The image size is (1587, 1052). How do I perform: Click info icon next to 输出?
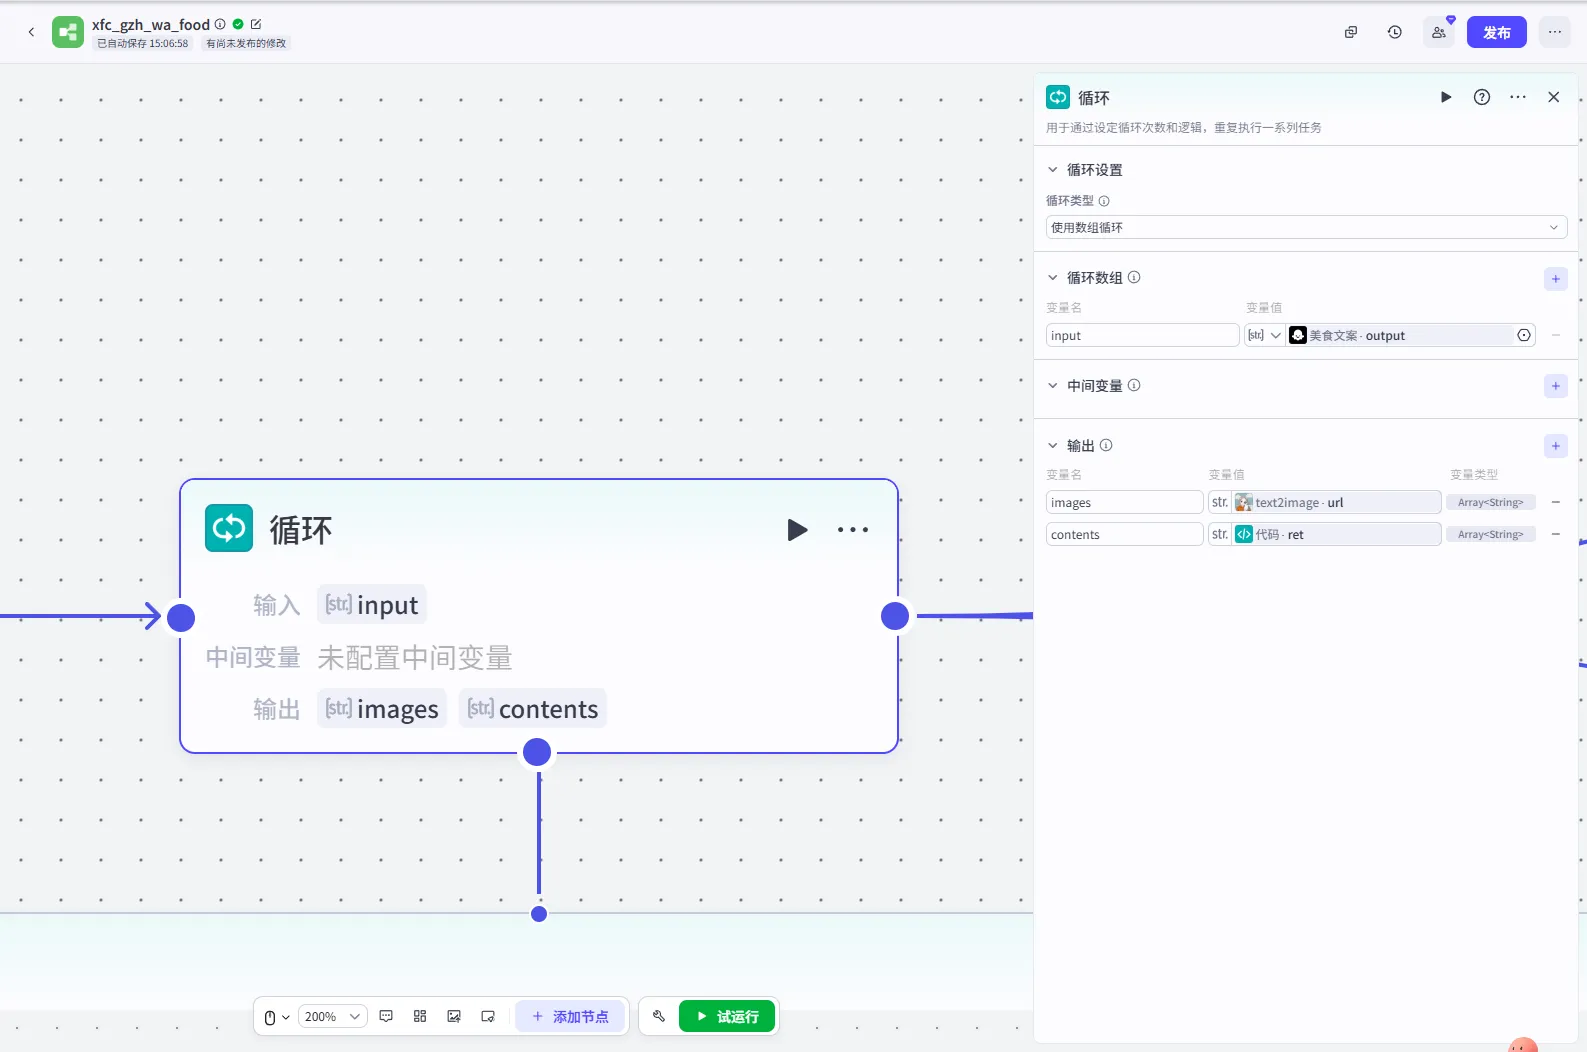point(1106,445)
